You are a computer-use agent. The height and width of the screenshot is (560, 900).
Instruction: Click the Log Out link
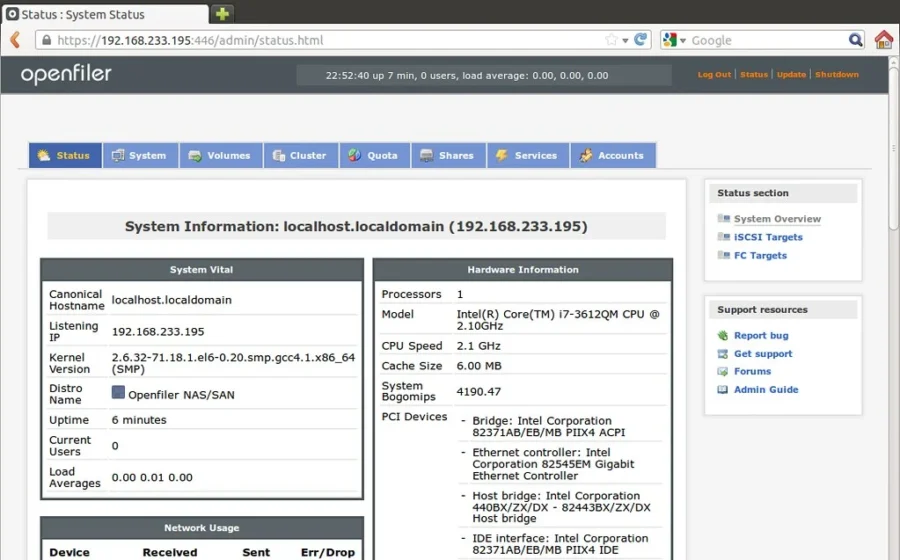coord(714,75)
